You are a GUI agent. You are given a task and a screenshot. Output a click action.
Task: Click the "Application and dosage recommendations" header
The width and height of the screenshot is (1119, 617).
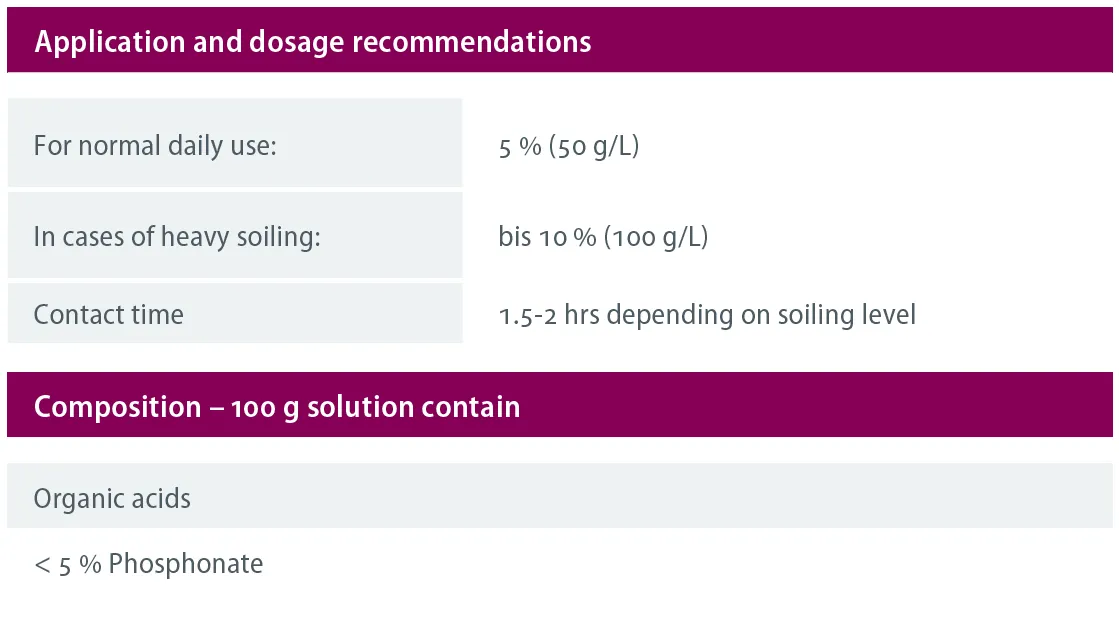312,42
